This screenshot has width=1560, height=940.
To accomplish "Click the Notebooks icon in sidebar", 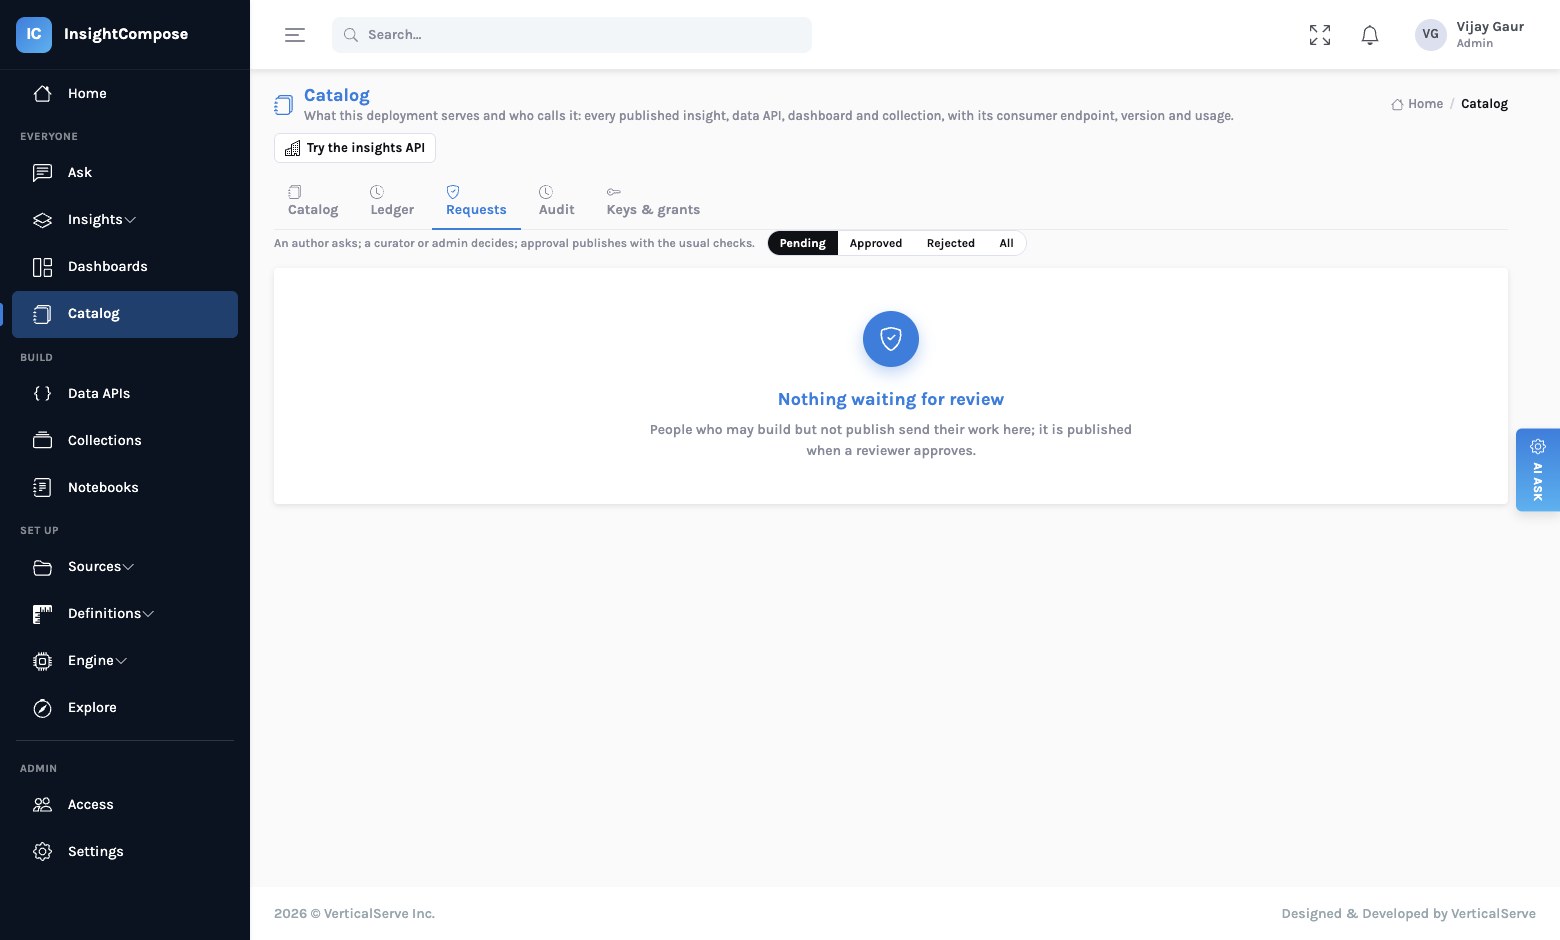I will click(x=42, y=488).
